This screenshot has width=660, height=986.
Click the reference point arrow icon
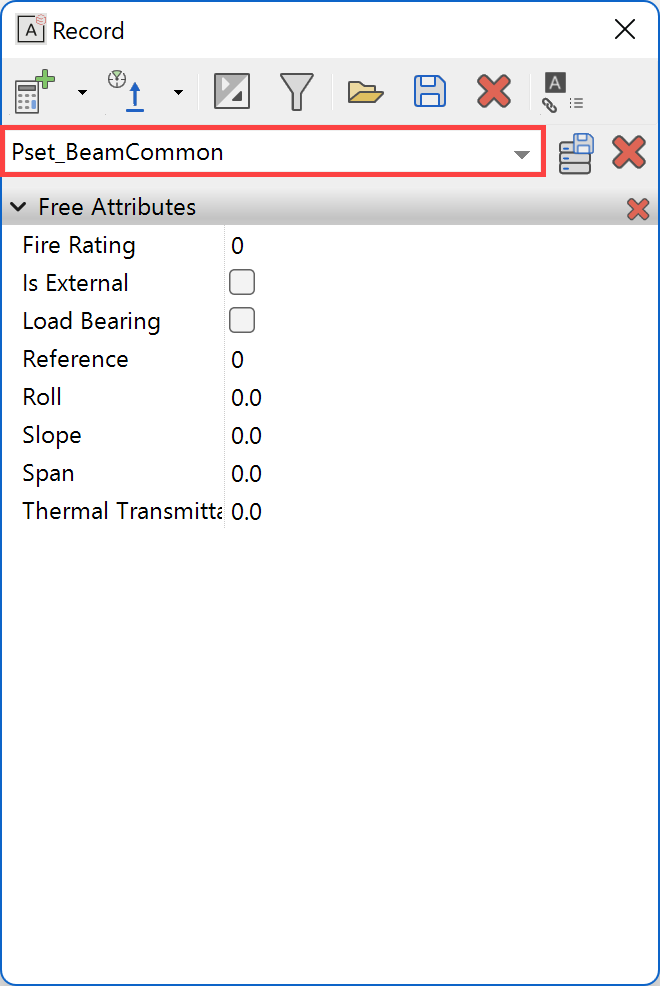click(130, 92)
